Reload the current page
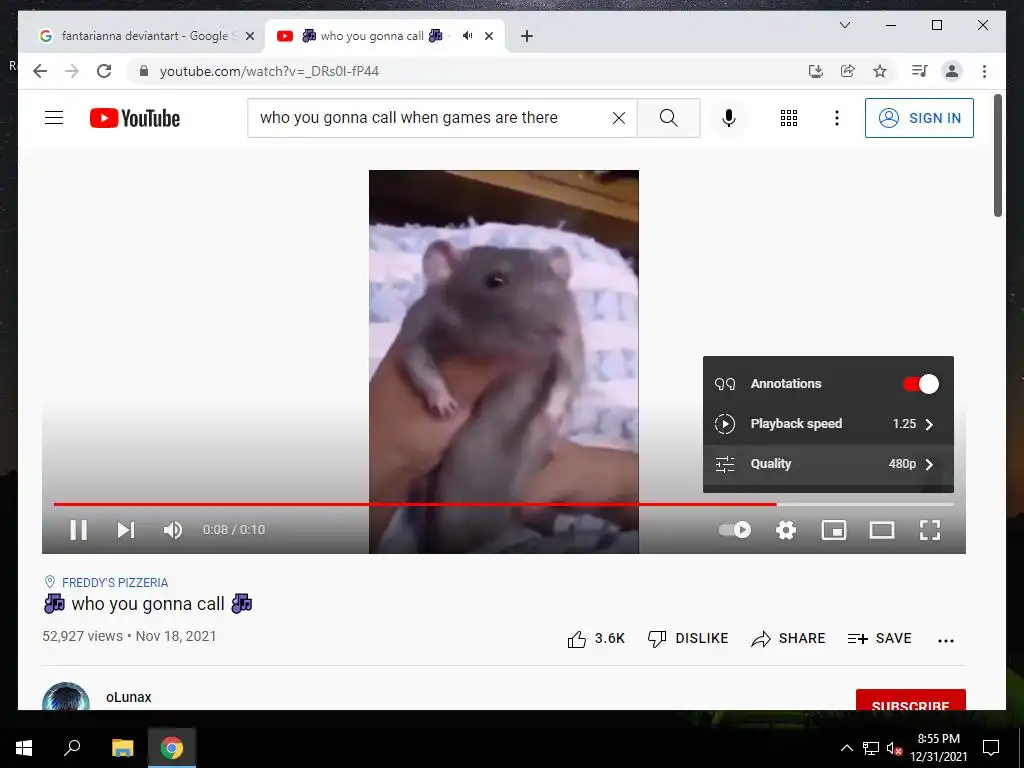The width and height of the screenshot is (1024, 768). 104,71
